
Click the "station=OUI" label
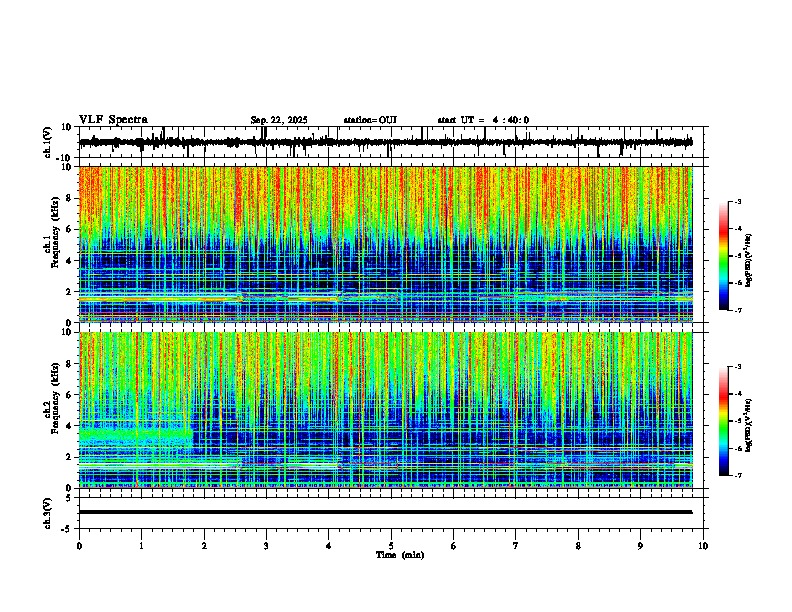tap(370, 120)
